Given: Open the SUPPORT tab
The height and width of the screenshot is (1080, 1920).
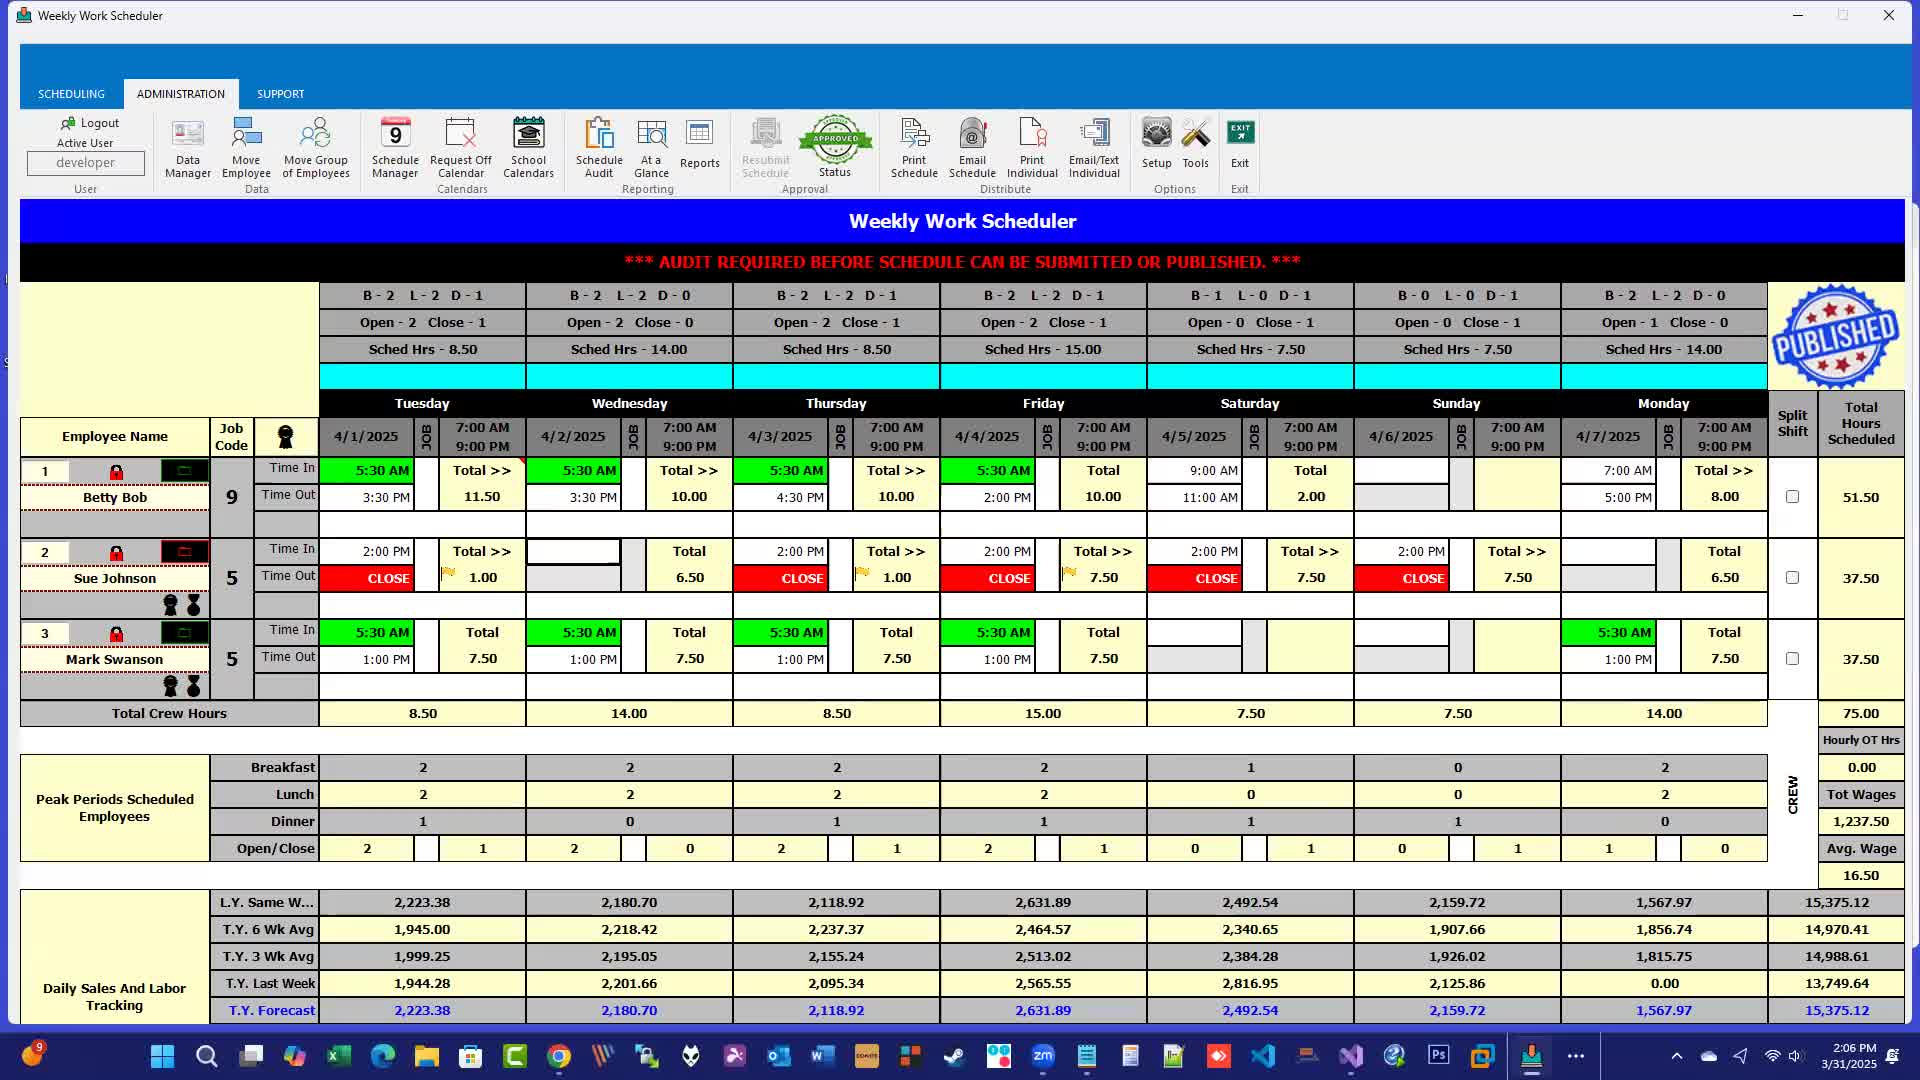Looking at the screenshot, I should [280, 94].
